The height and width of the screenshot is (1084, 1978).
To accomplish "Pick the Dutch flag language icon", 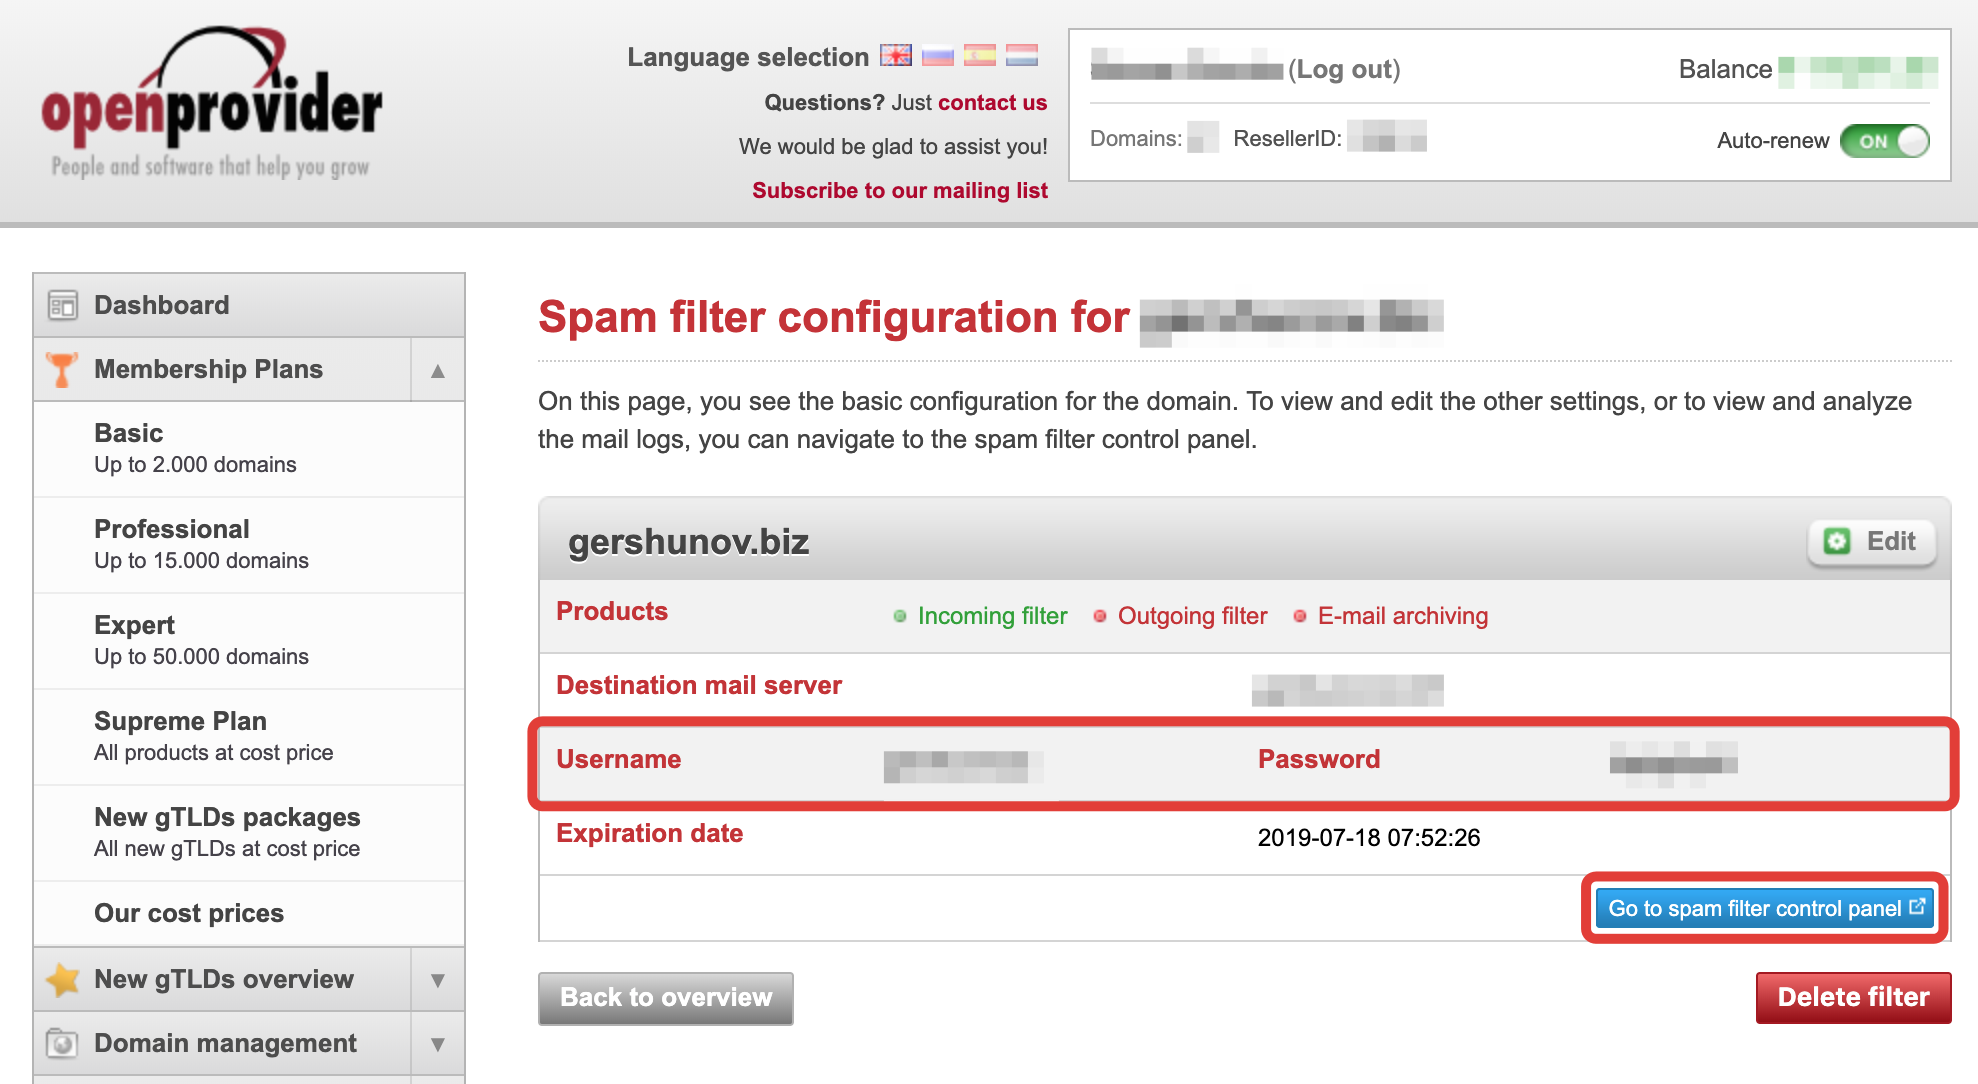I will click(1022, 56).
